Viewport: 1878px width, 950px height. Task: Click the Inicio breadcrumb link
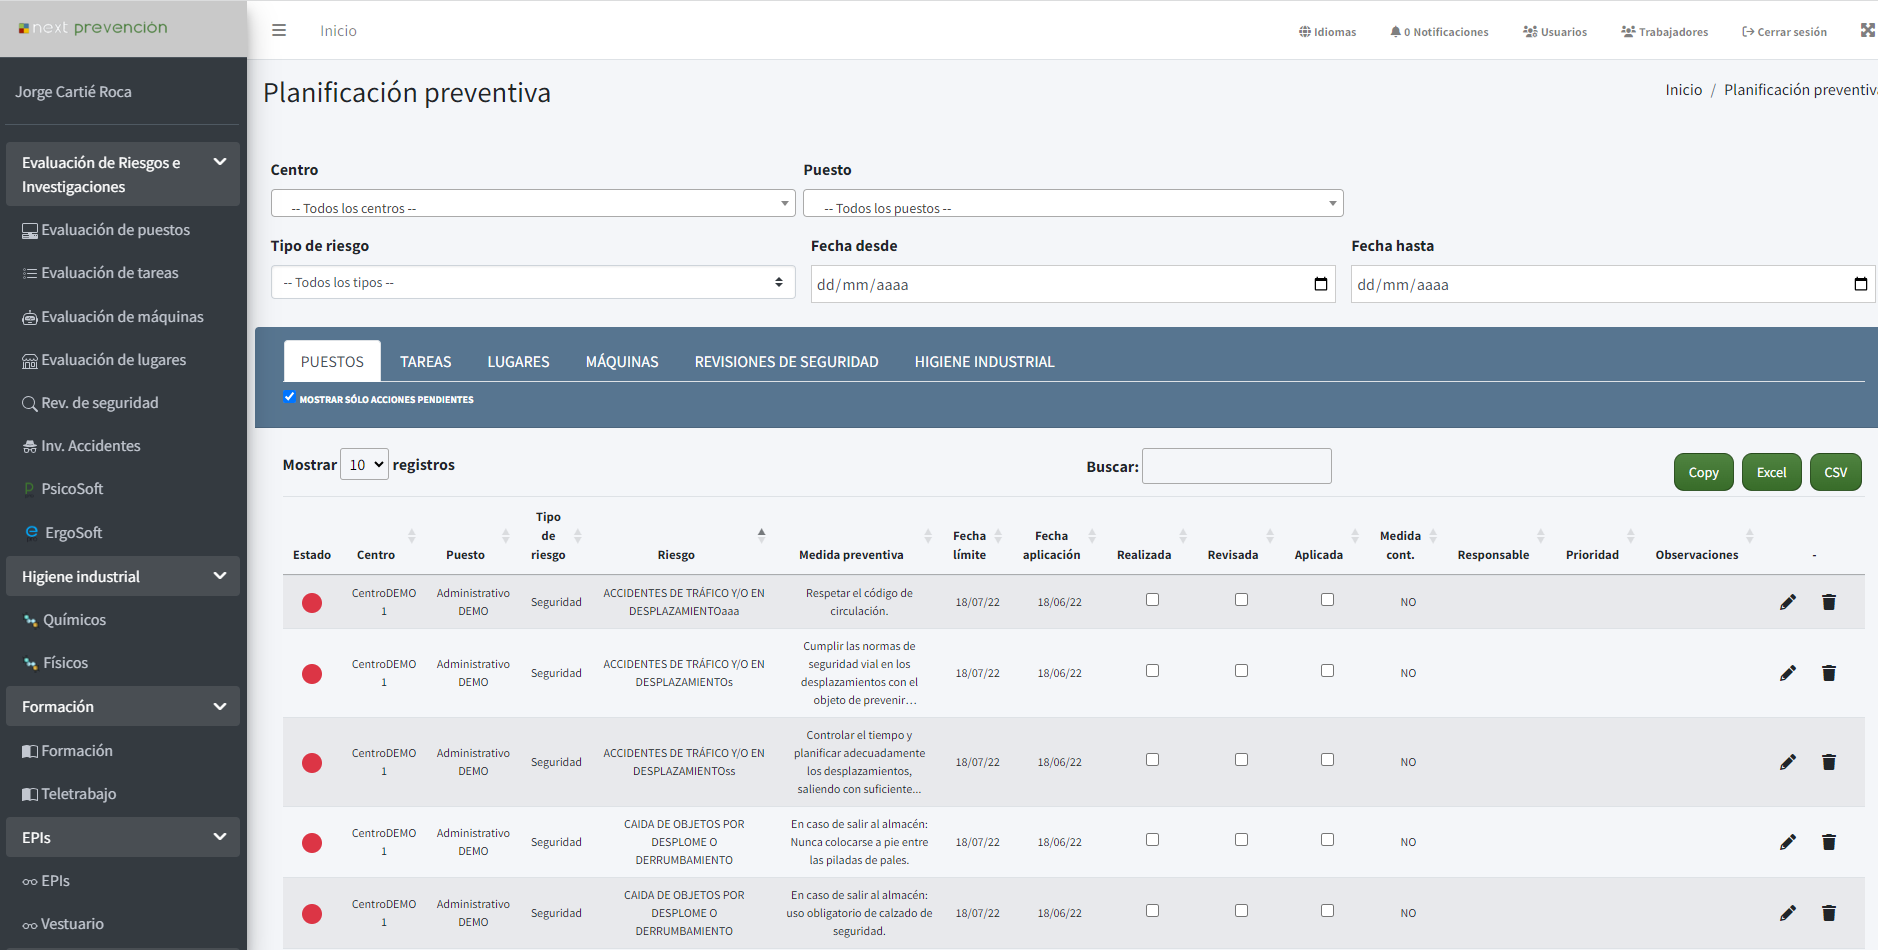[1683, 90]
